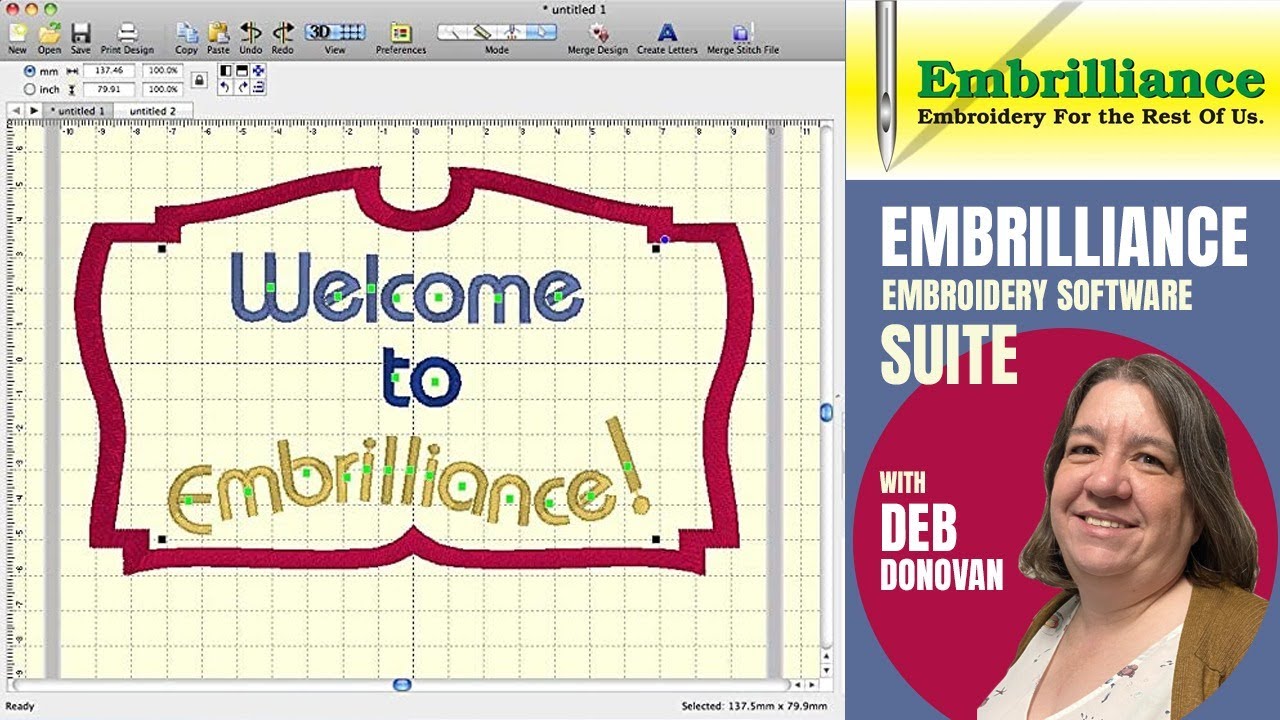This screenshot has width=1280, height=720.
Task: Click the View toolbar label
Action: coord(335,50)
